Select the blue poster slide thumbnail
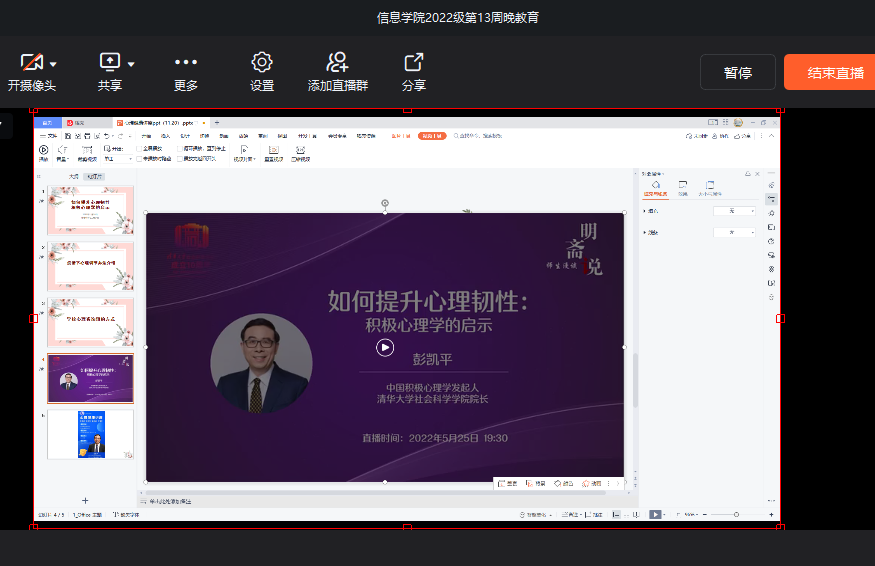875x566 pixels. (x=91, y=434)
